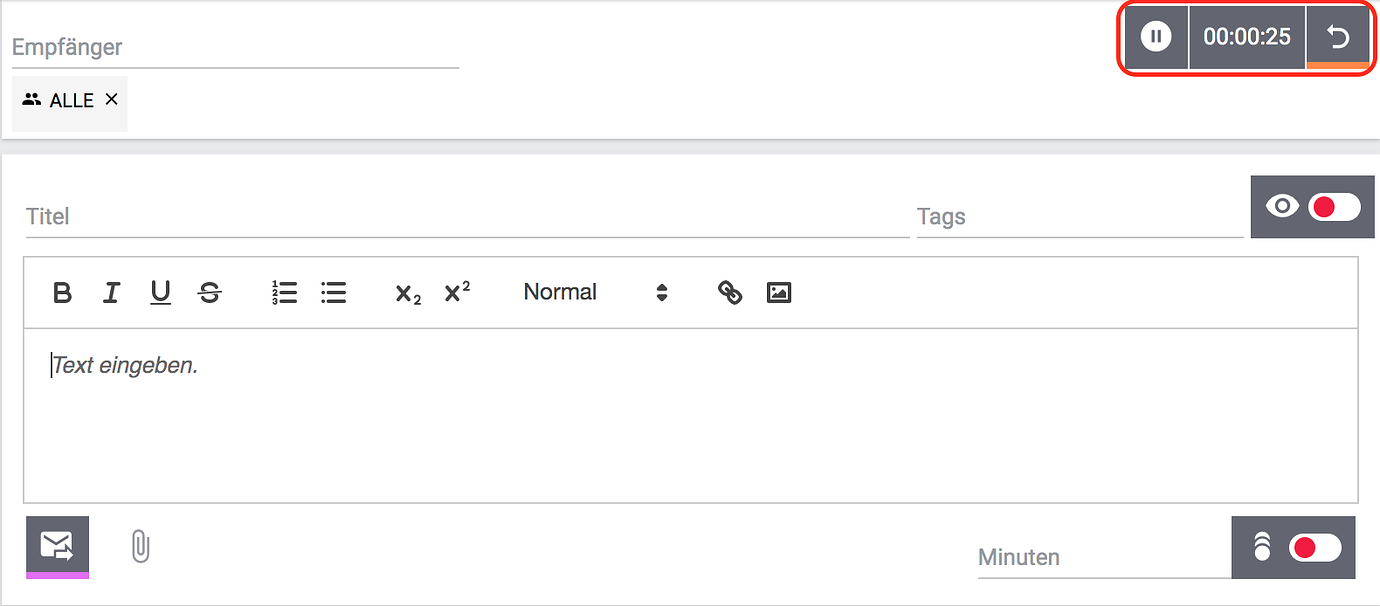Toggle the eye visibility switch
Viewport: 1380px width, 606px height.
click(x=1334, y=207)
